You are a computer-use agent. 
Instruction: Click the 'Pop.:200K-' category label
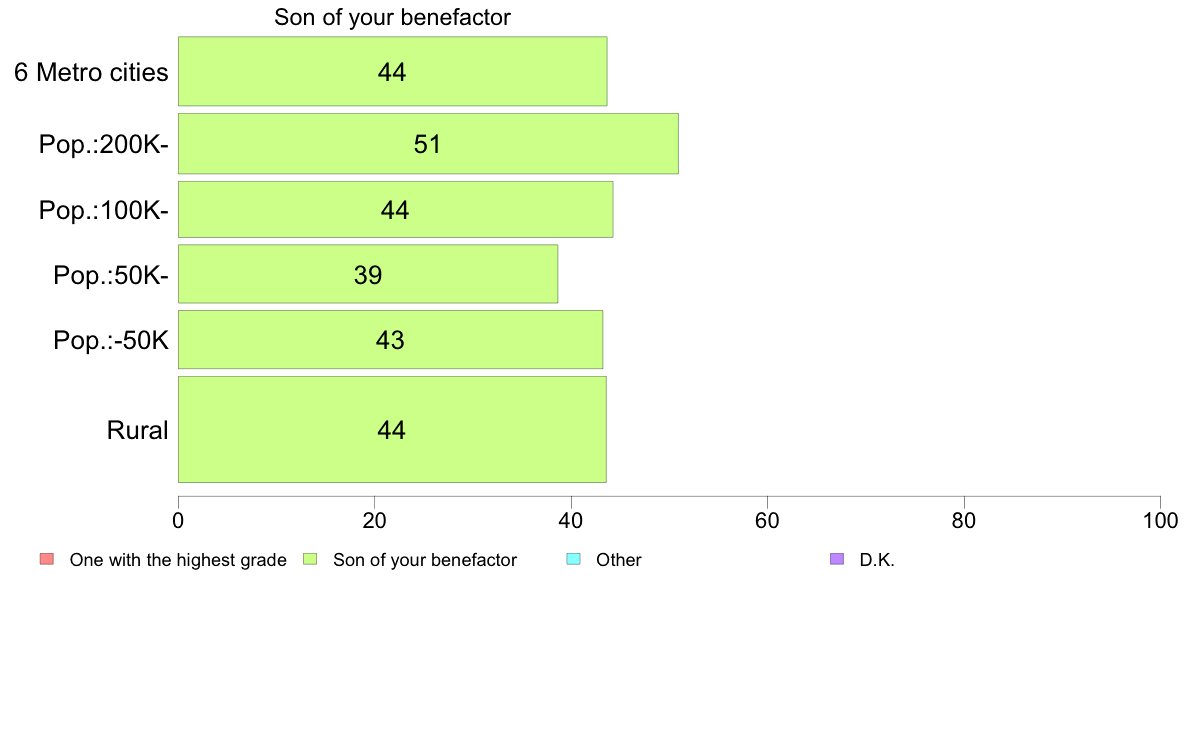pos(104,144)
